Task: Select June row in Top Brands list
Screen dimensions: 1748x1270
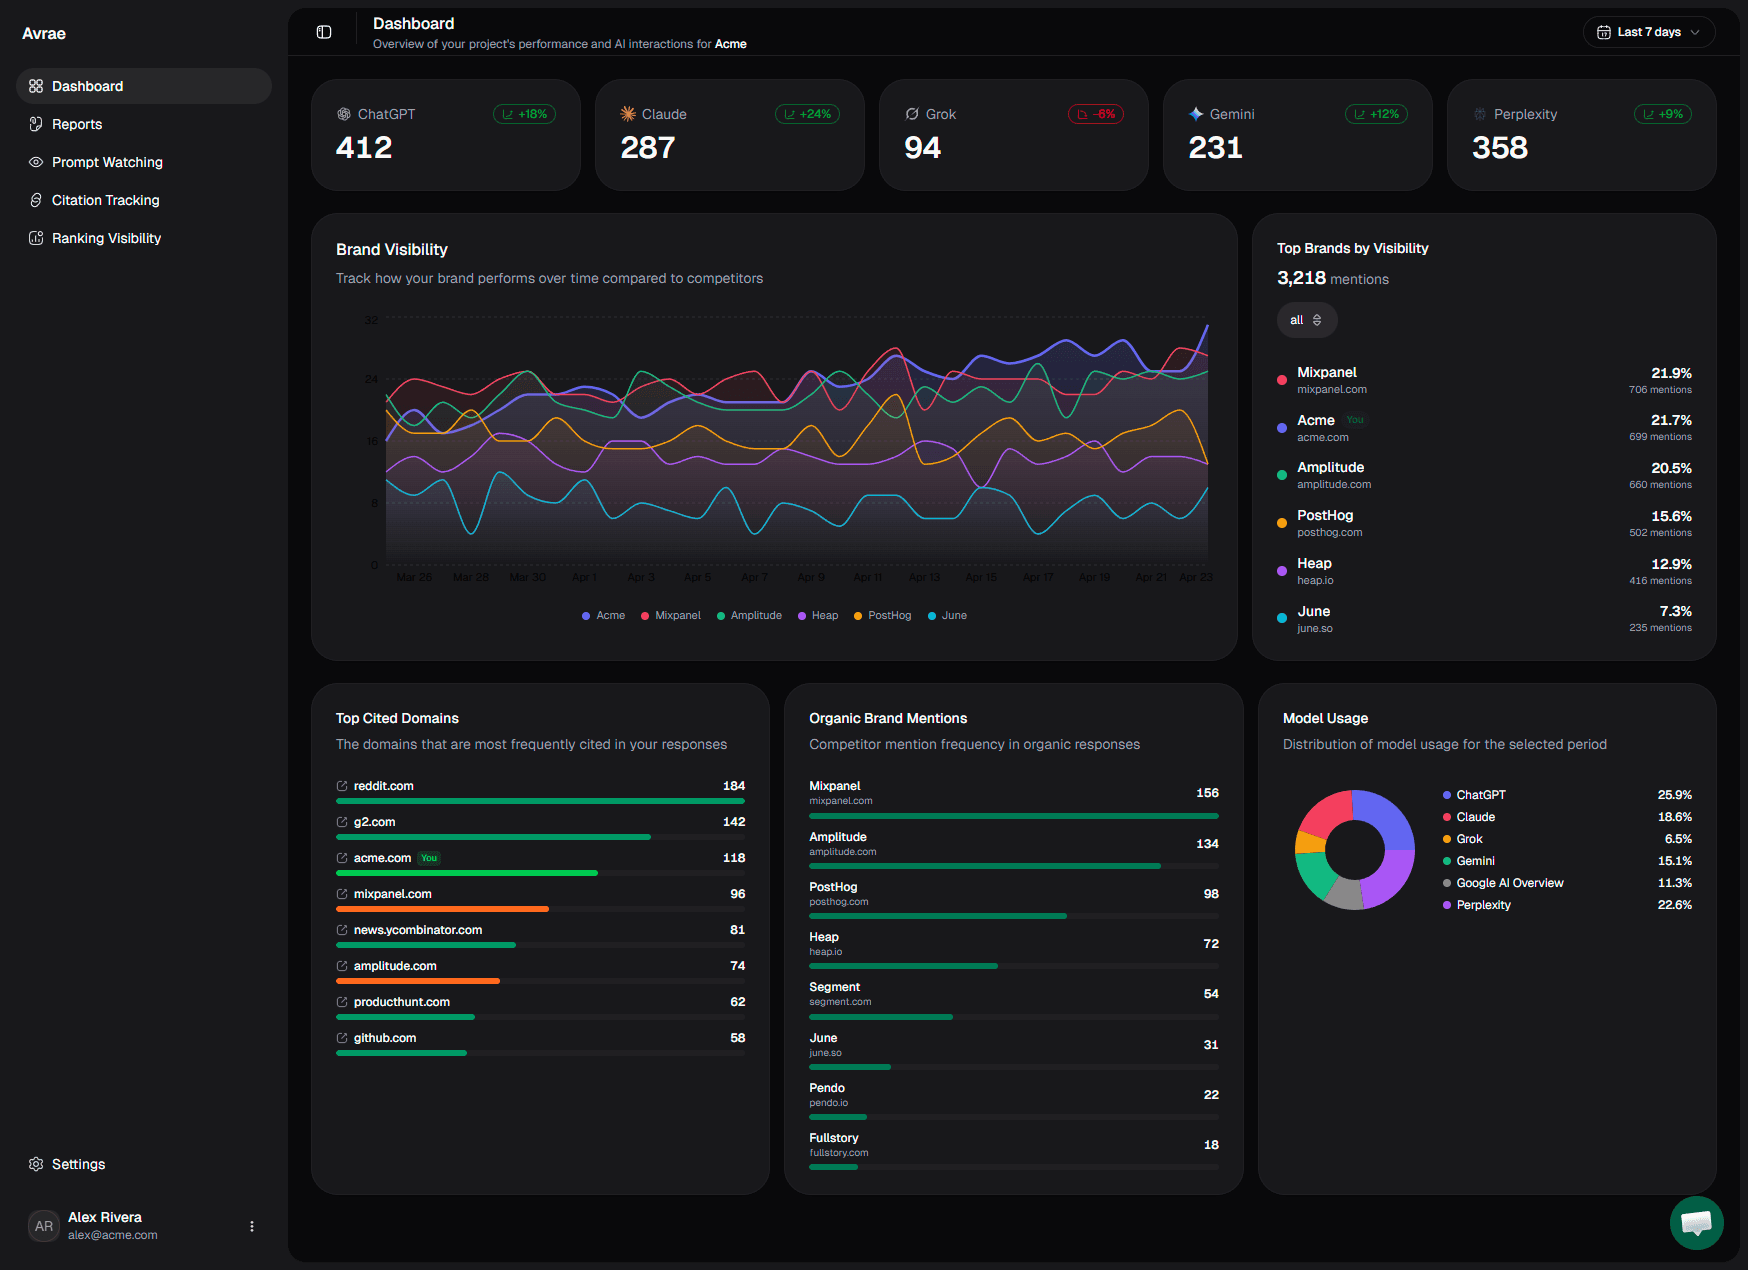Action: [1484, 619]
